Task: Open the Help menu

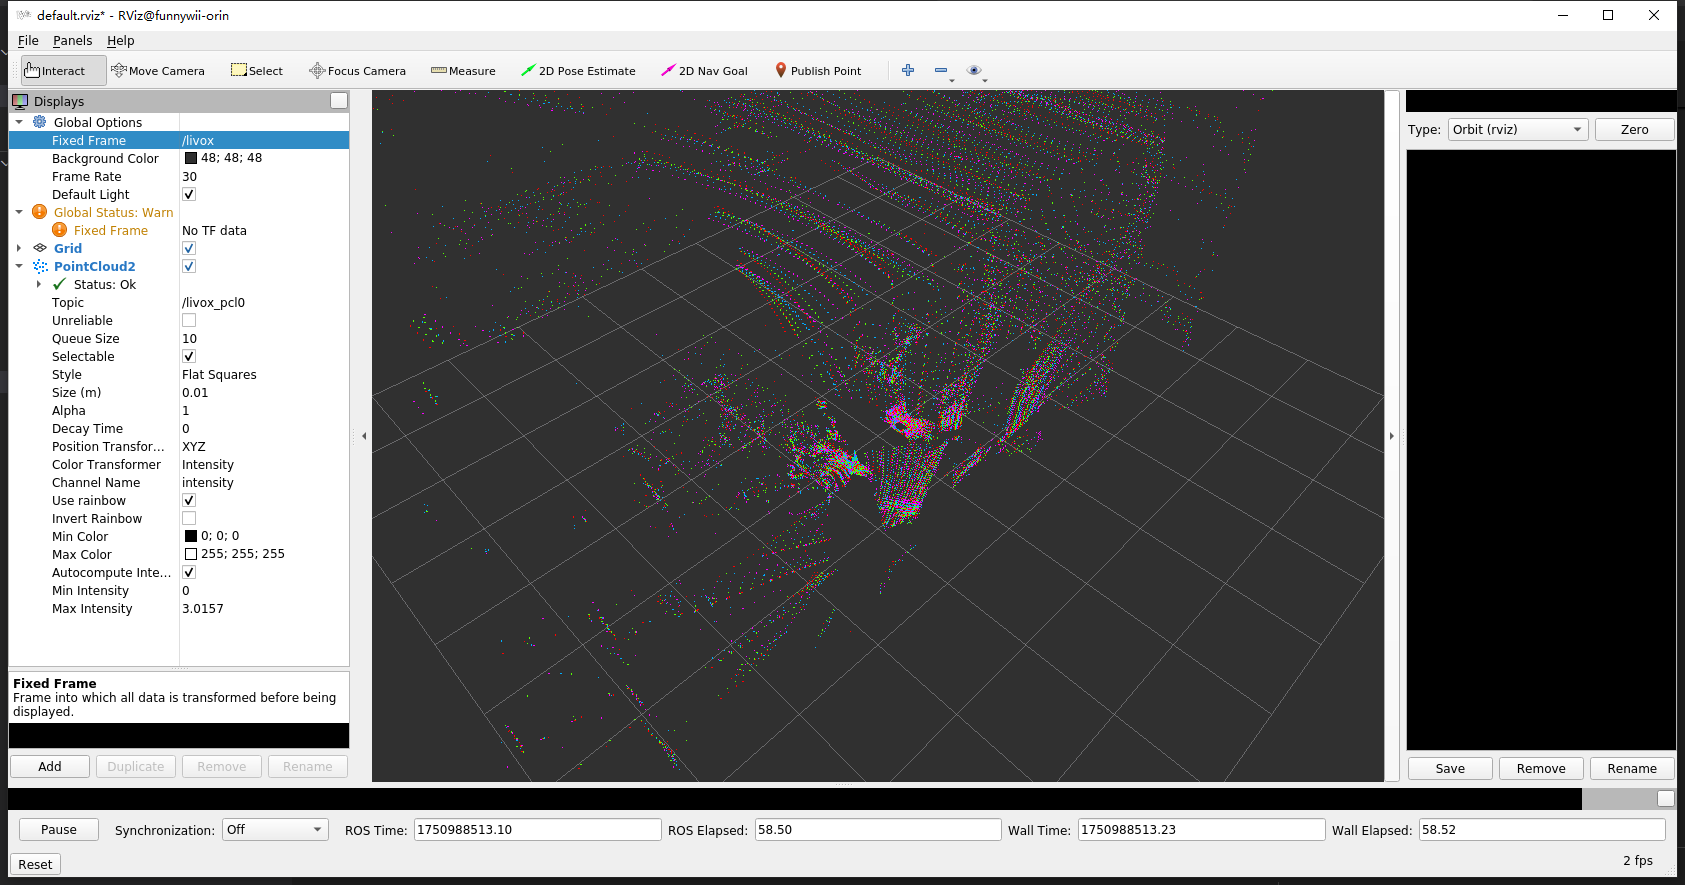Action: 120,41
